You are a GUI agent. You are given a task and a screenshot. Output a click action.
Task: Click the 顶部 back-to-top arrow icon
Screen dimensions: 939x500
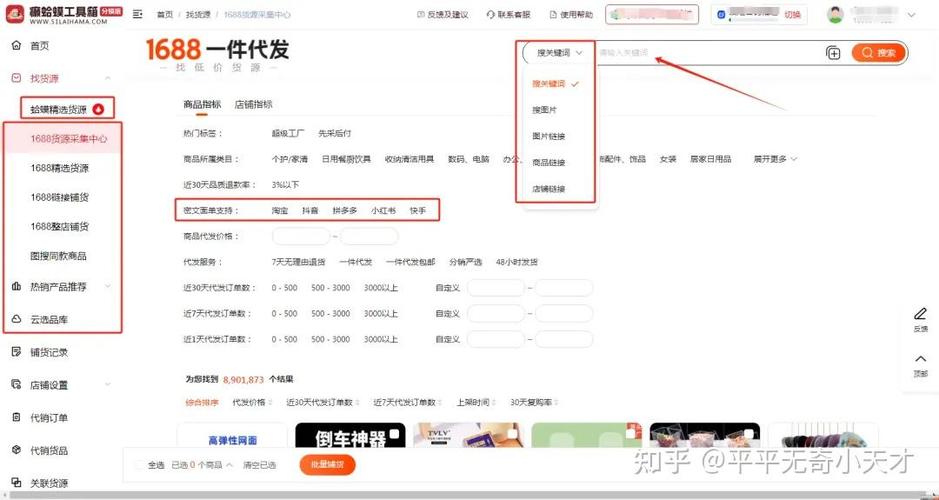pos(920,359)
